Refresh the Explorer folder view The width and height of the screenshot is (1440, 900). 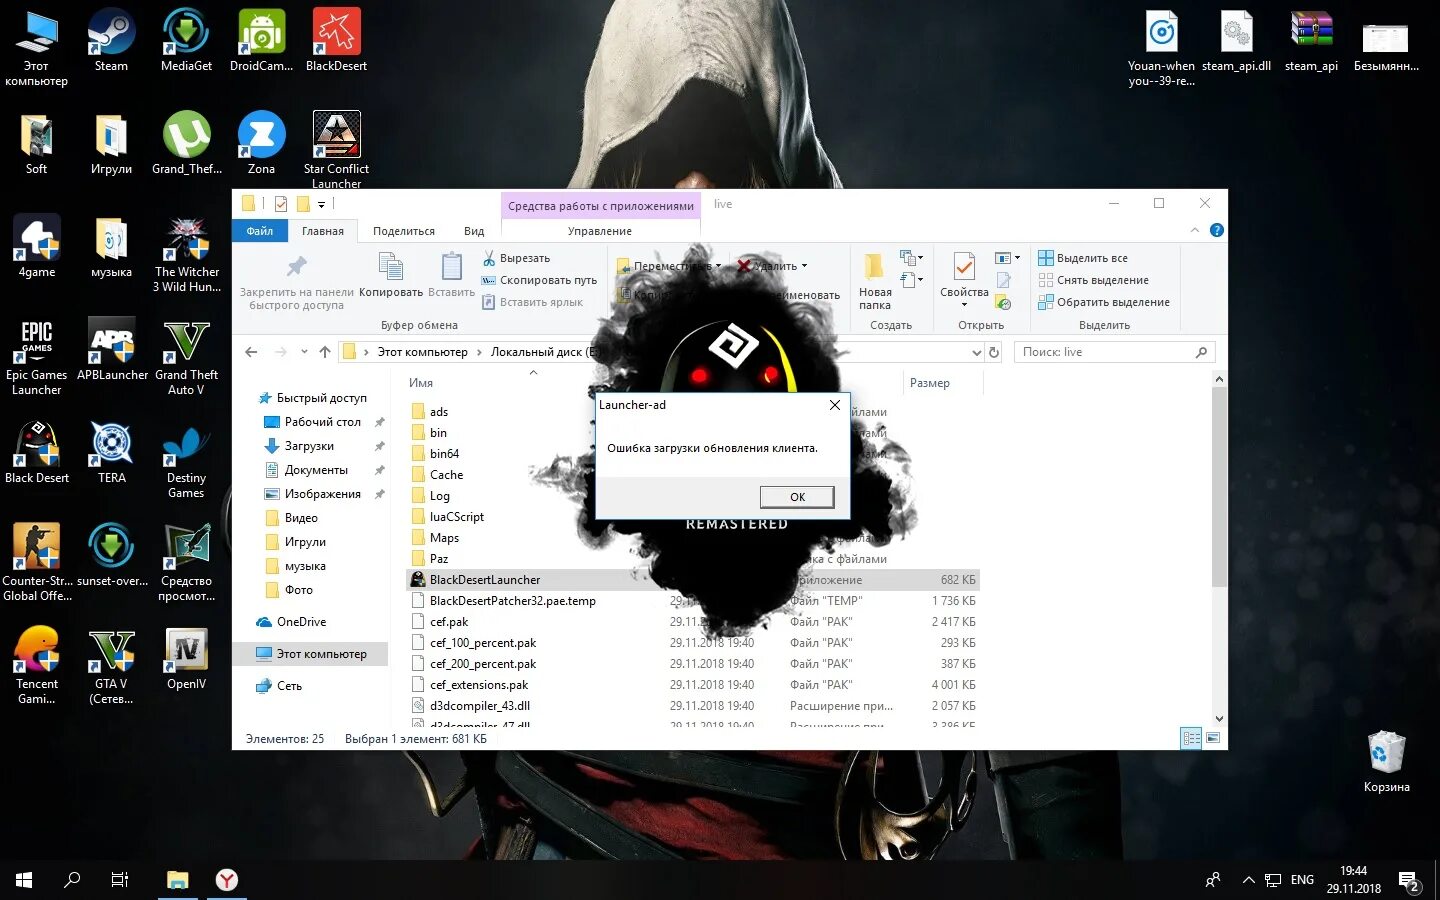pyautogui.click(x=994, y=352)
